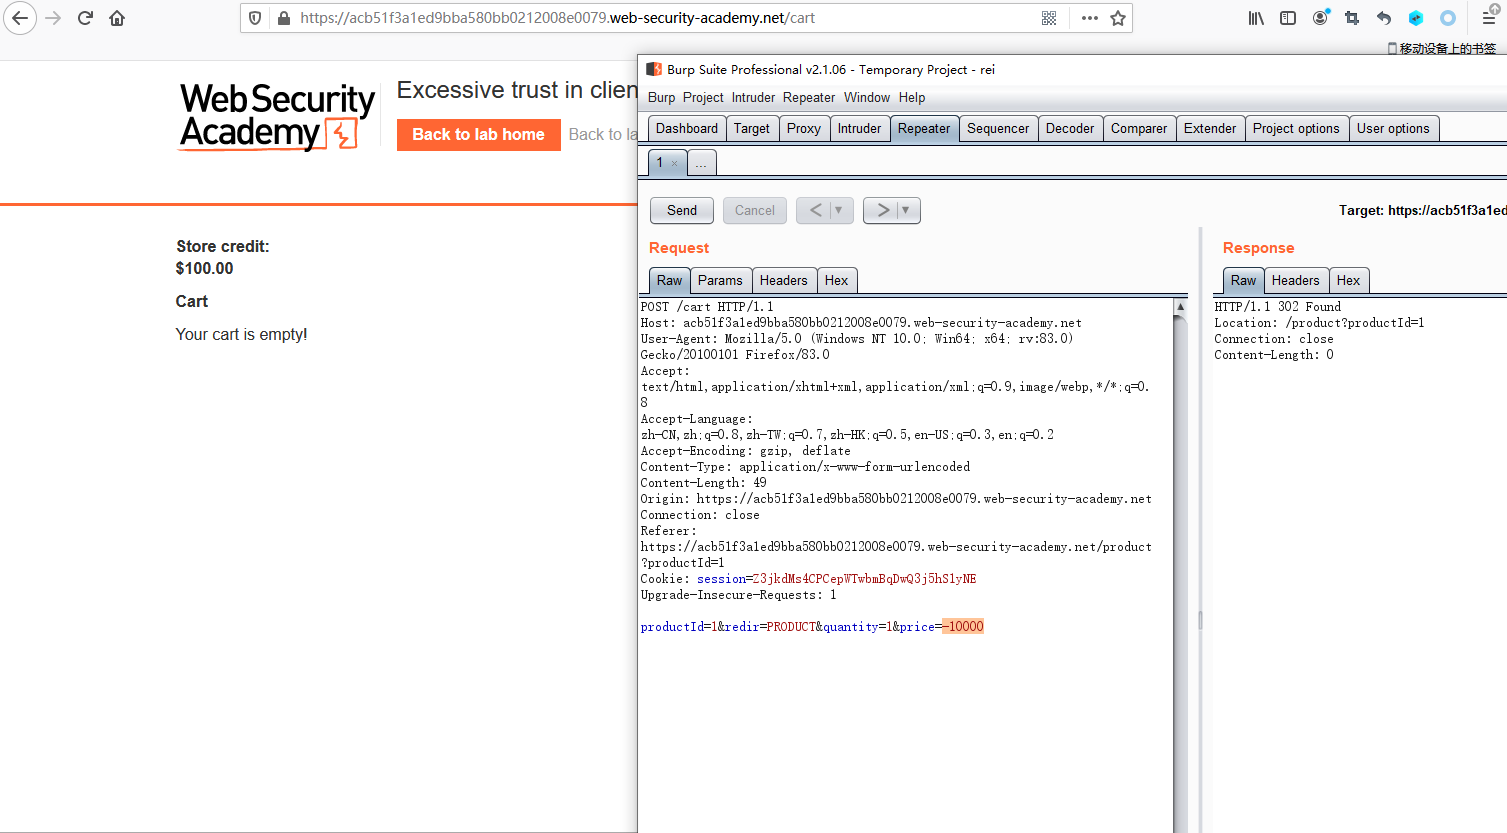
Task: Click the browser address bar URL
Action: click(x=557, y=18)
